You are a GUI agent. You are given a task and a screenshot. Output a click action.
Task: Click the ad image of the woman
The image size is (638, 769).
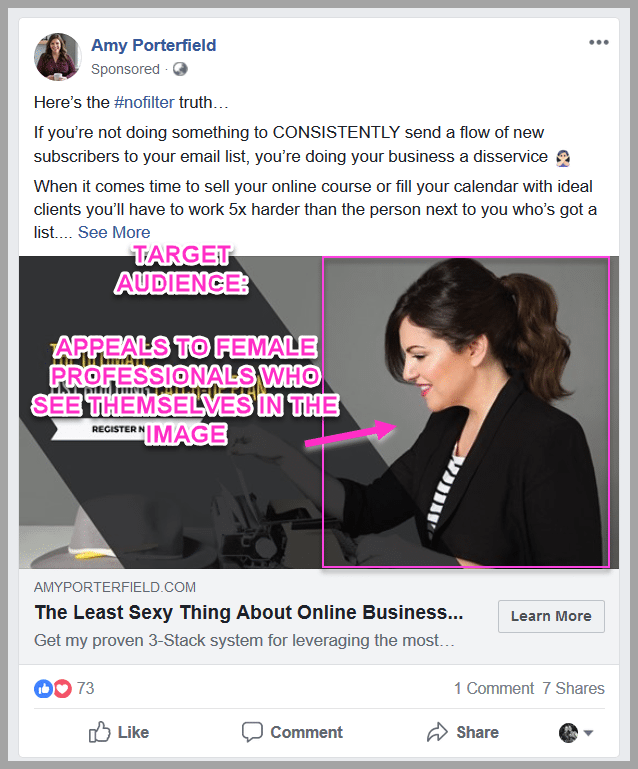pos(319,412)
